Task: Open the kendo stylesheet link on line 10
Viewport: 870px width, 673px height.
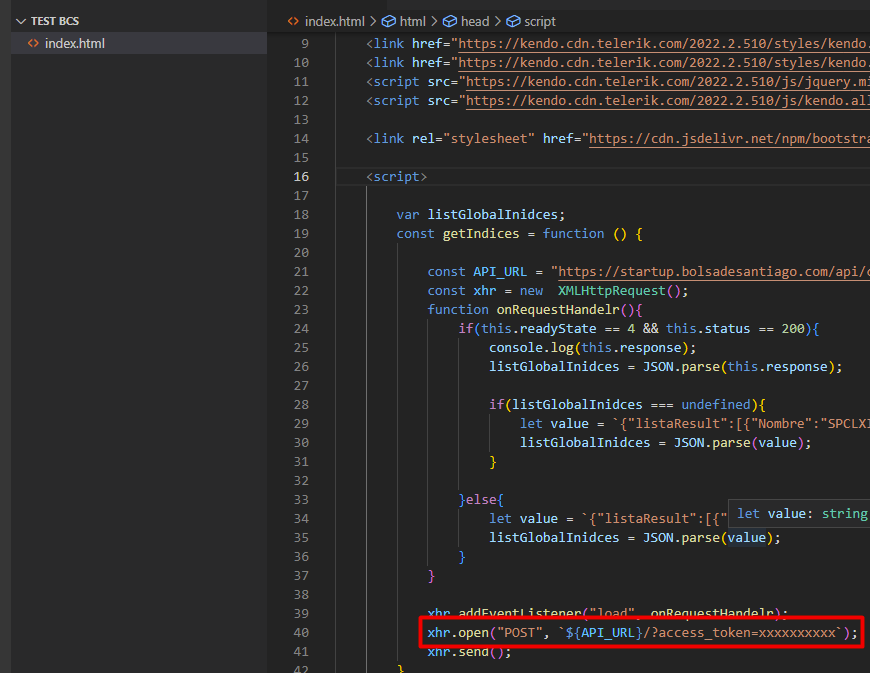Action: [664, 63]
